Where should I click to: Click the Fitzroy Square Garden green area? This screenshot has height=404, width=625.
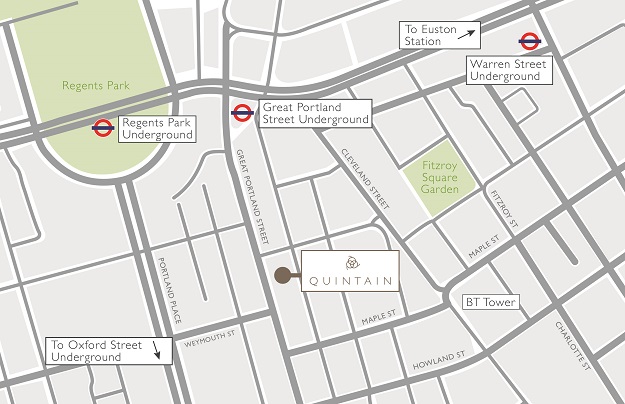[x=440, y=177]
